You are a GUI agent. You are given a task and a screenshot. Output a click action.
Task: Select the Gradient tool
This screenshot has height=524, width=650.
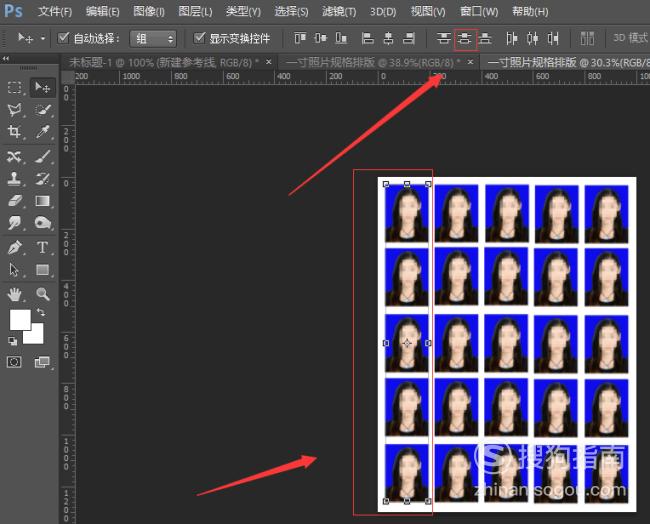point(42,201)
